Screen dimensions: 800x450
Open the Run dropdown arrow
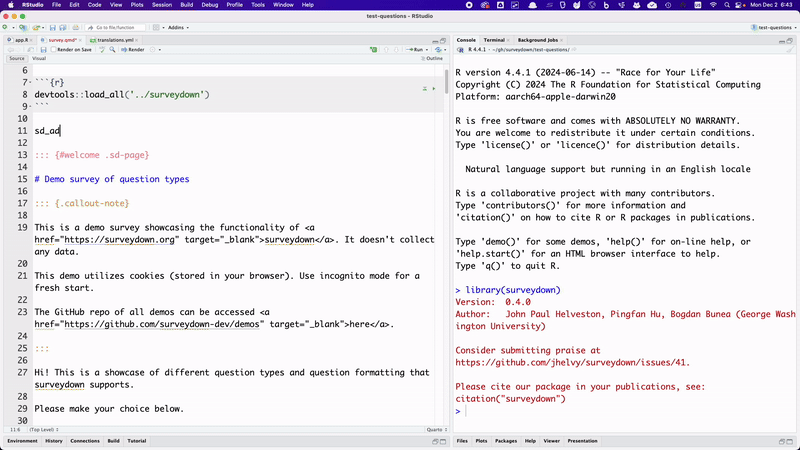427,49
